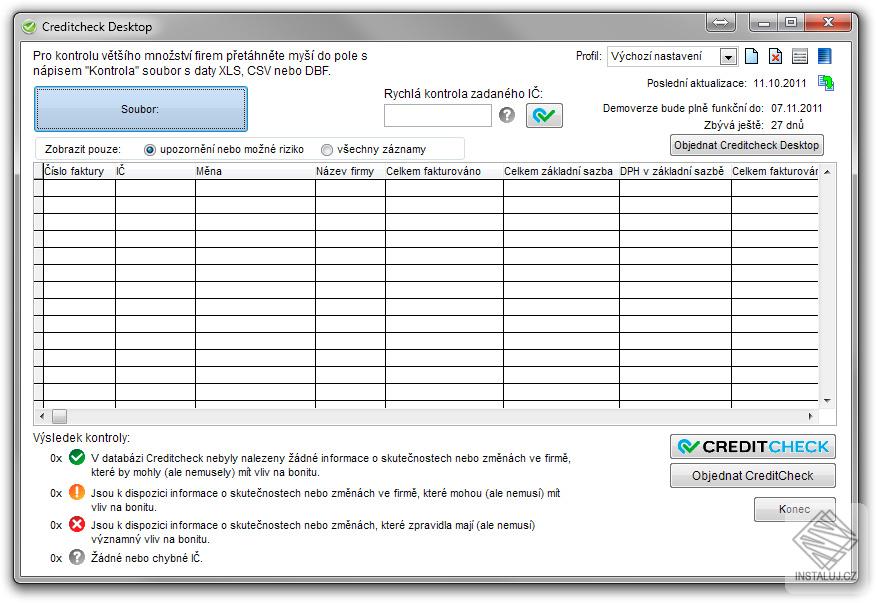Delete the current profile using the red X icon
Screen dimensions: 876x603
coord(777,56)
